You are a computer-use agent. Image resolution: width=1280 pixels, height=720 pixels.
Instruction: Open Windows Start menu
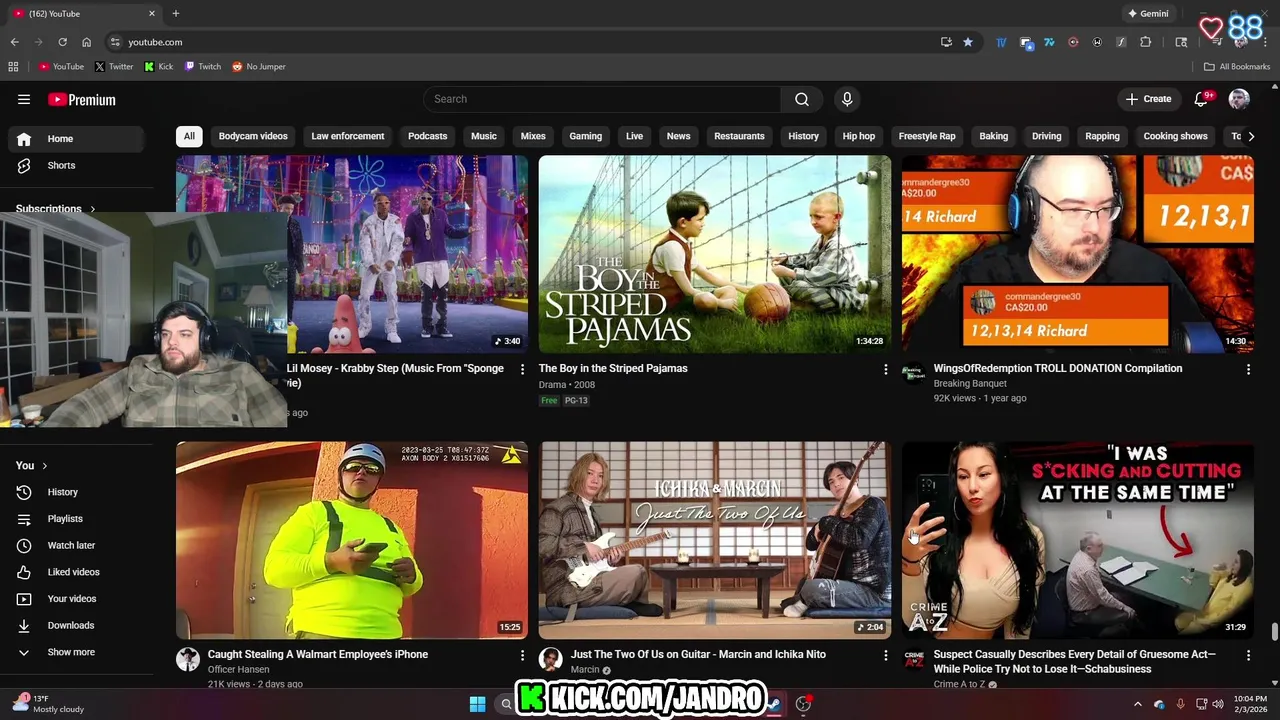pos(477,704)
